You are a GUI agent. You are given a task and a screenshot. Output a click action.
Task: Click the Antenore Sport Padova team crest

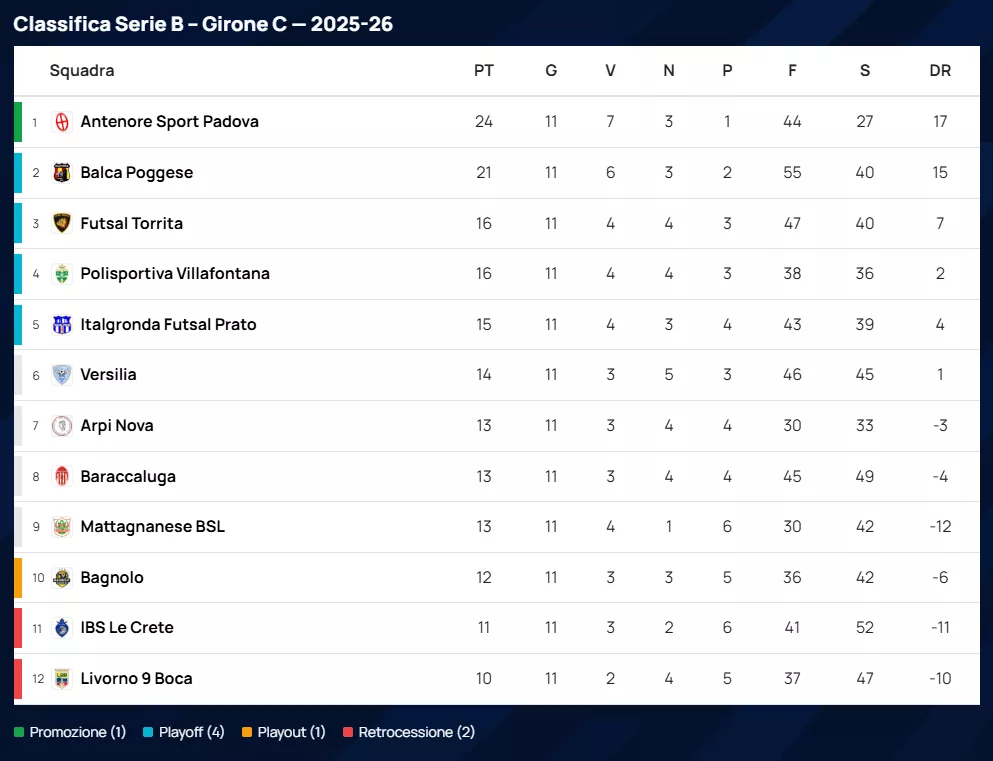(x=62, y=122)
